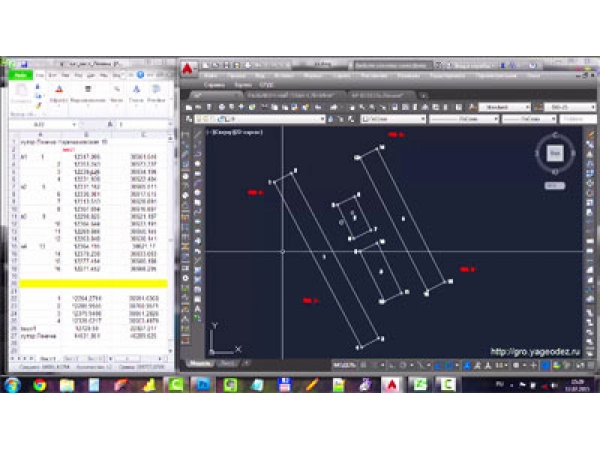Viewport: 600px width, 450px height.
Task: Open Google Chrome from the taskbar
Action: pos(40,385)
